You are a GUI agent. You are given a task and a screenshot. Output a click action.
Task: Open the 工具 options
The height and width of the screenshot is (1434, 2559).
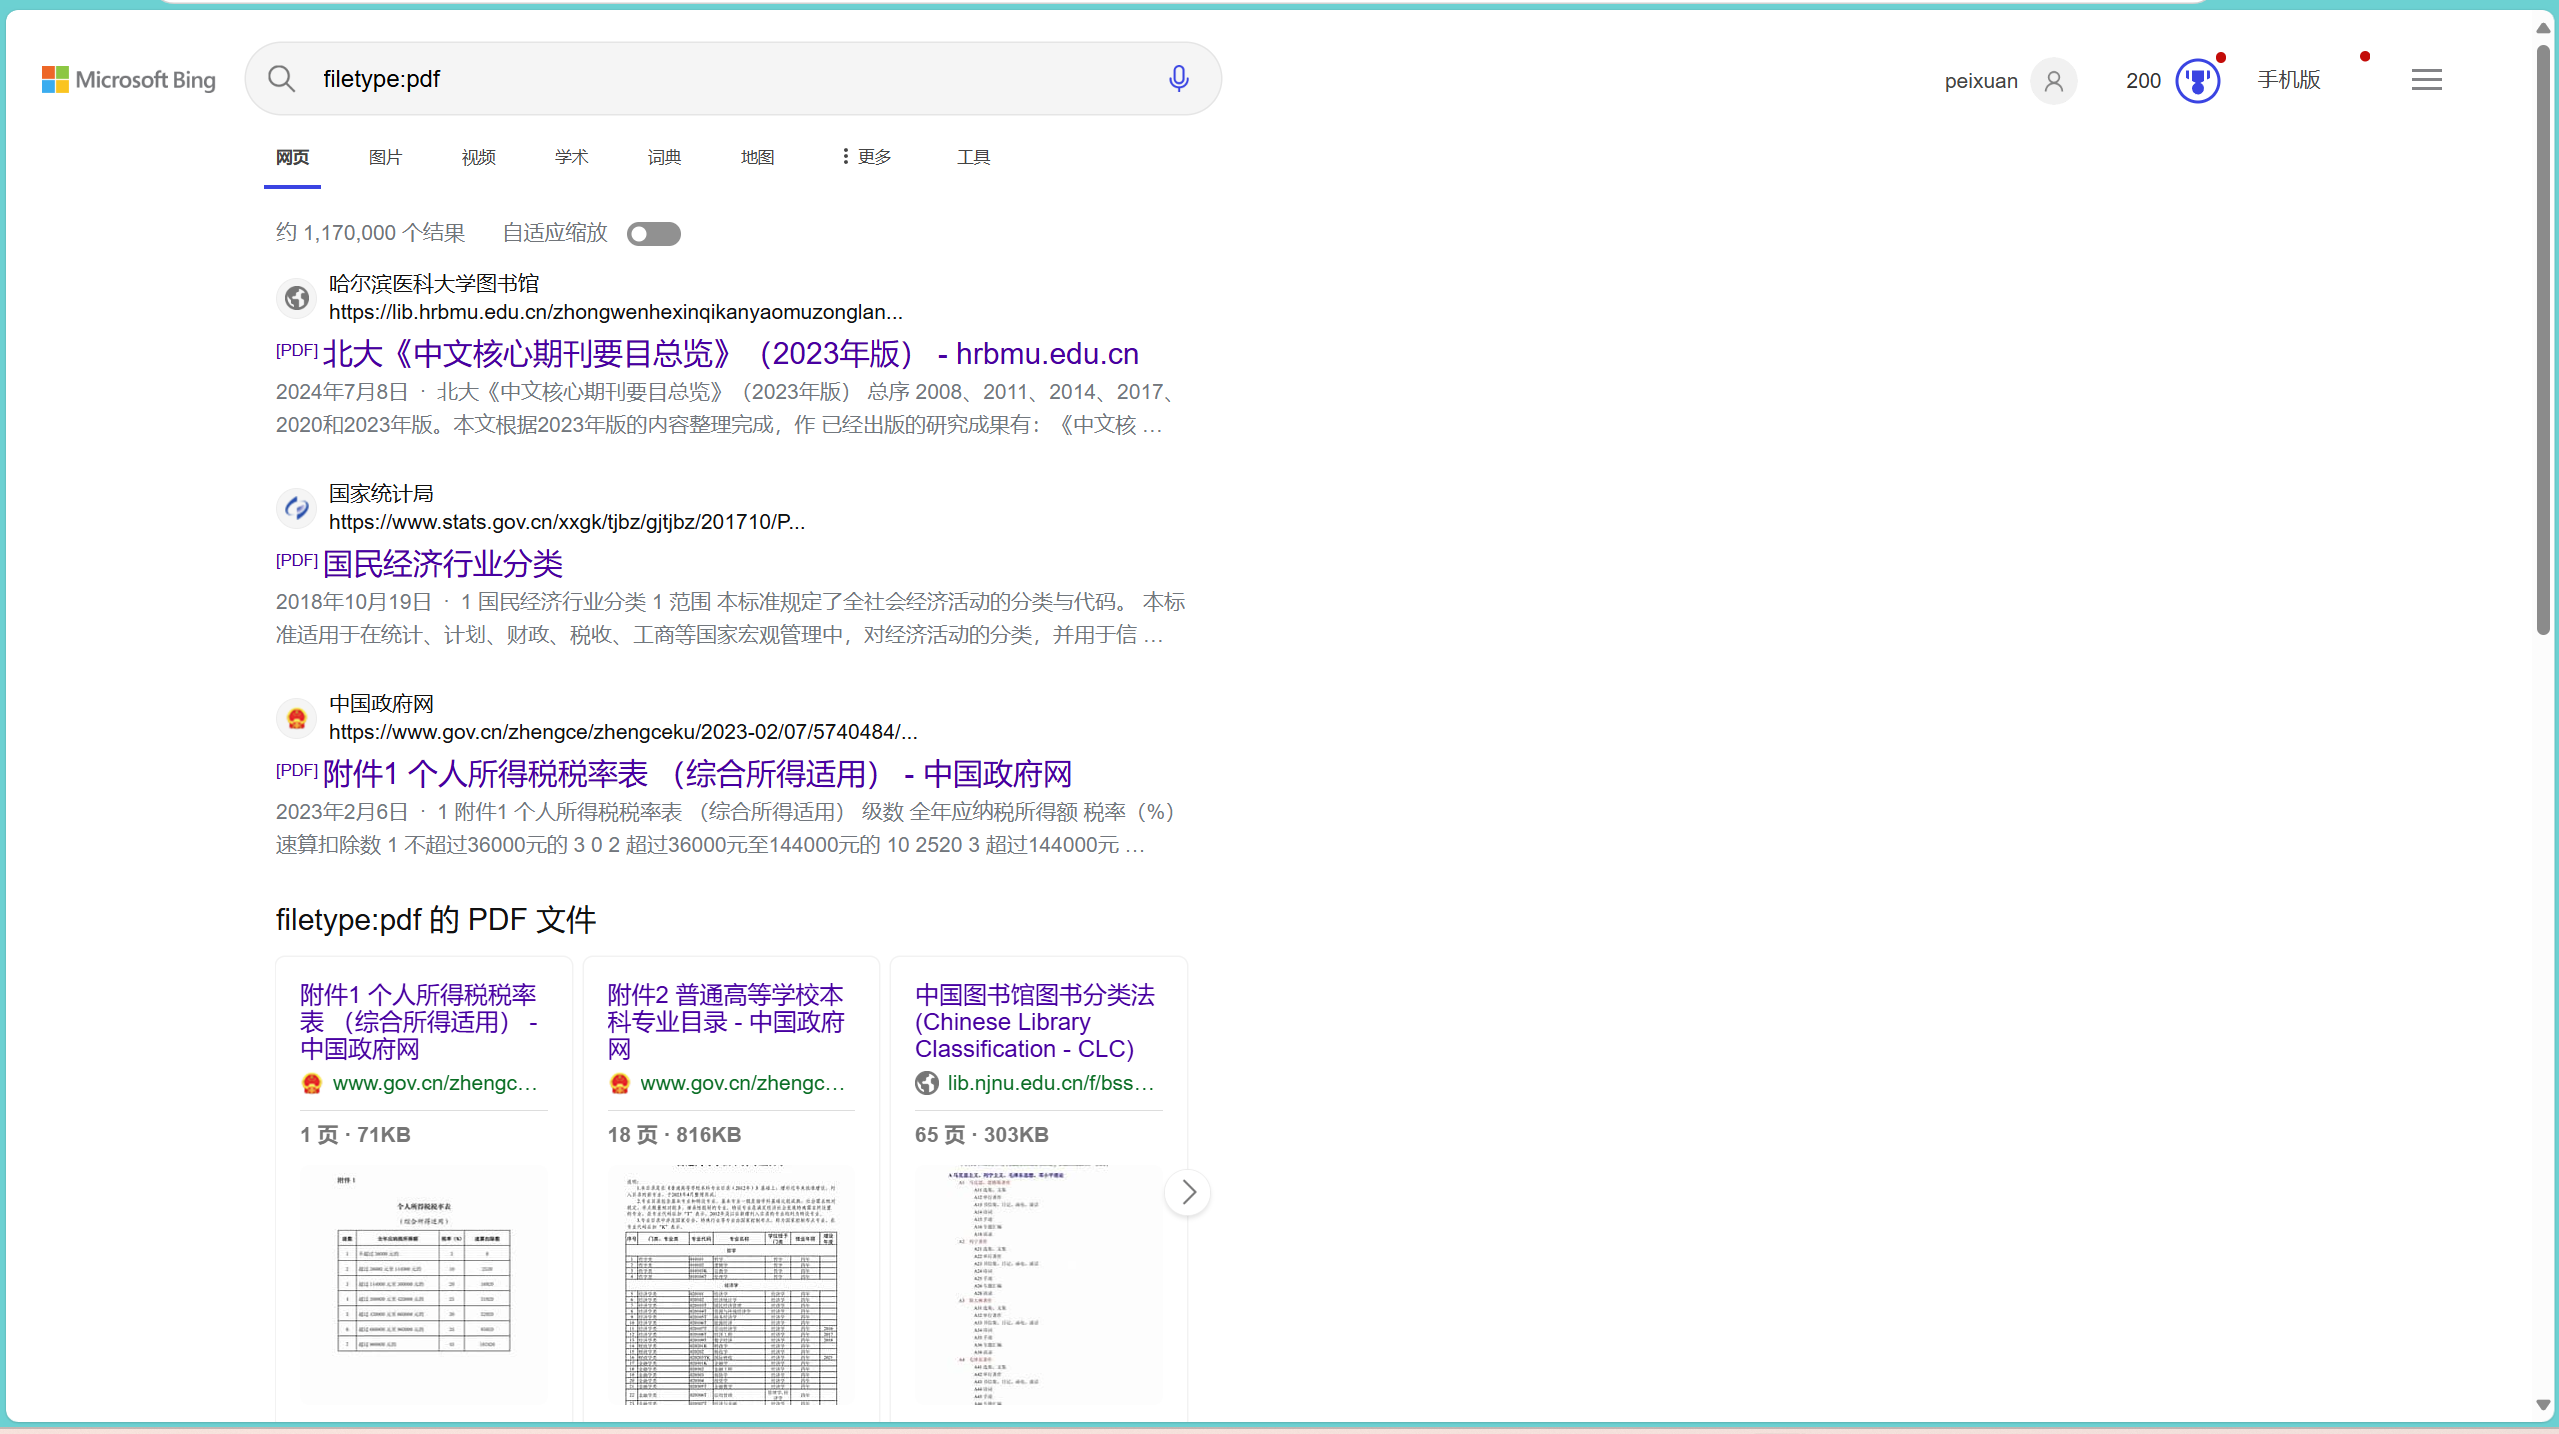click(x=973, y=157)
